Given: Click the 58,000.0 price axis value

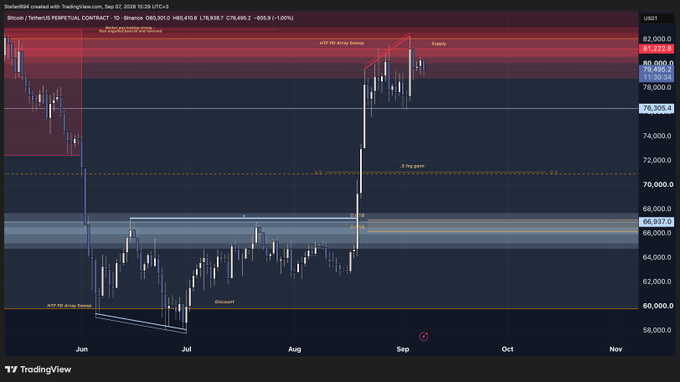Looking at the screenshot, I should tap(657, 330).
